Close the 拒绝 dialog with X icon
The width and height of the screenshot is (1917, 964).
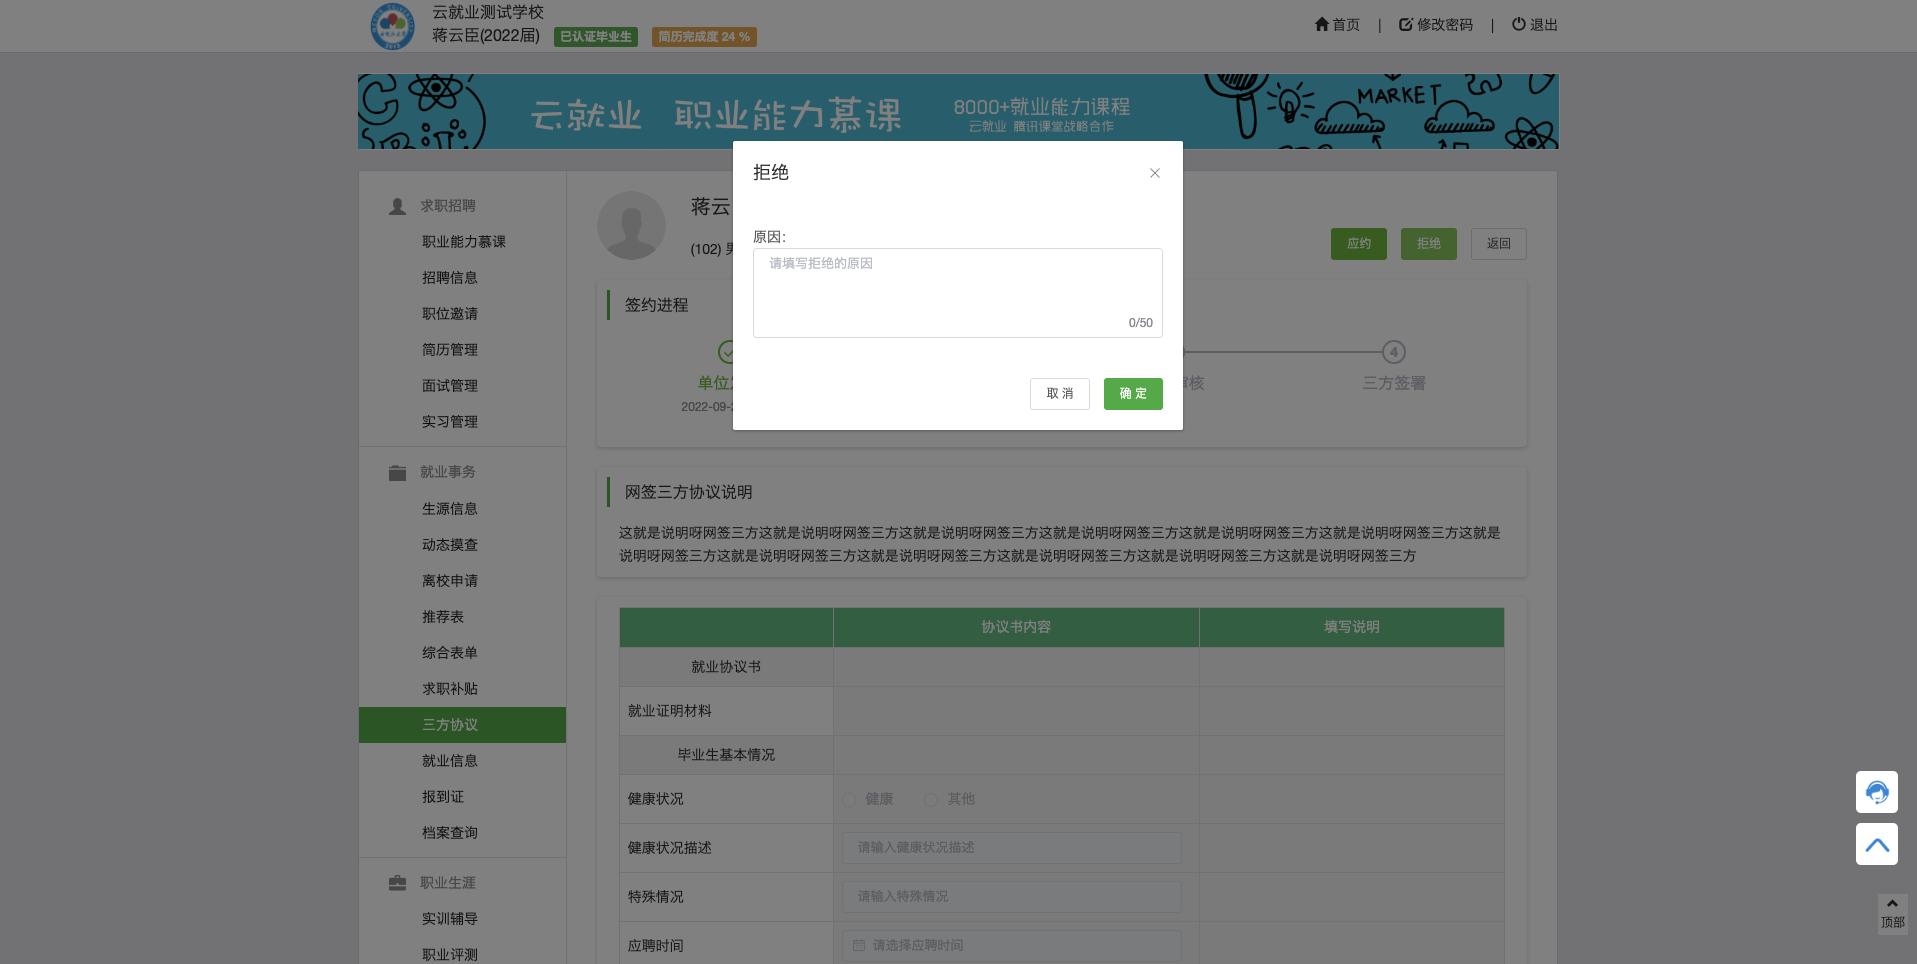coord(1154,173)
